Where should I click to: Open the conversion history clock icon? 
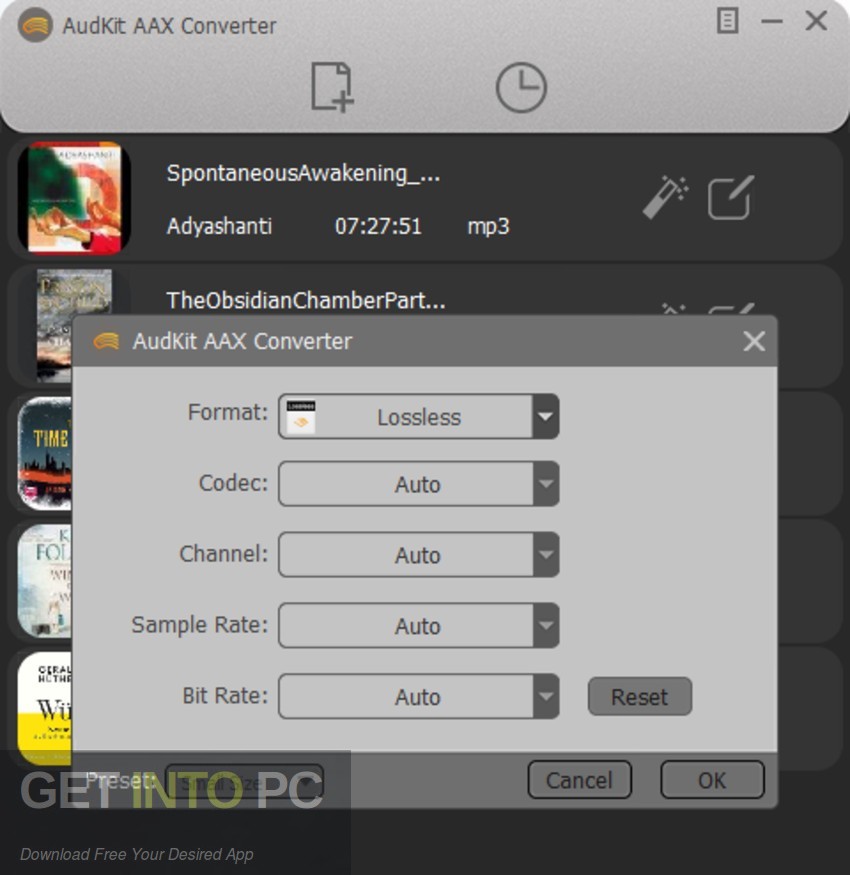[521, 88]
